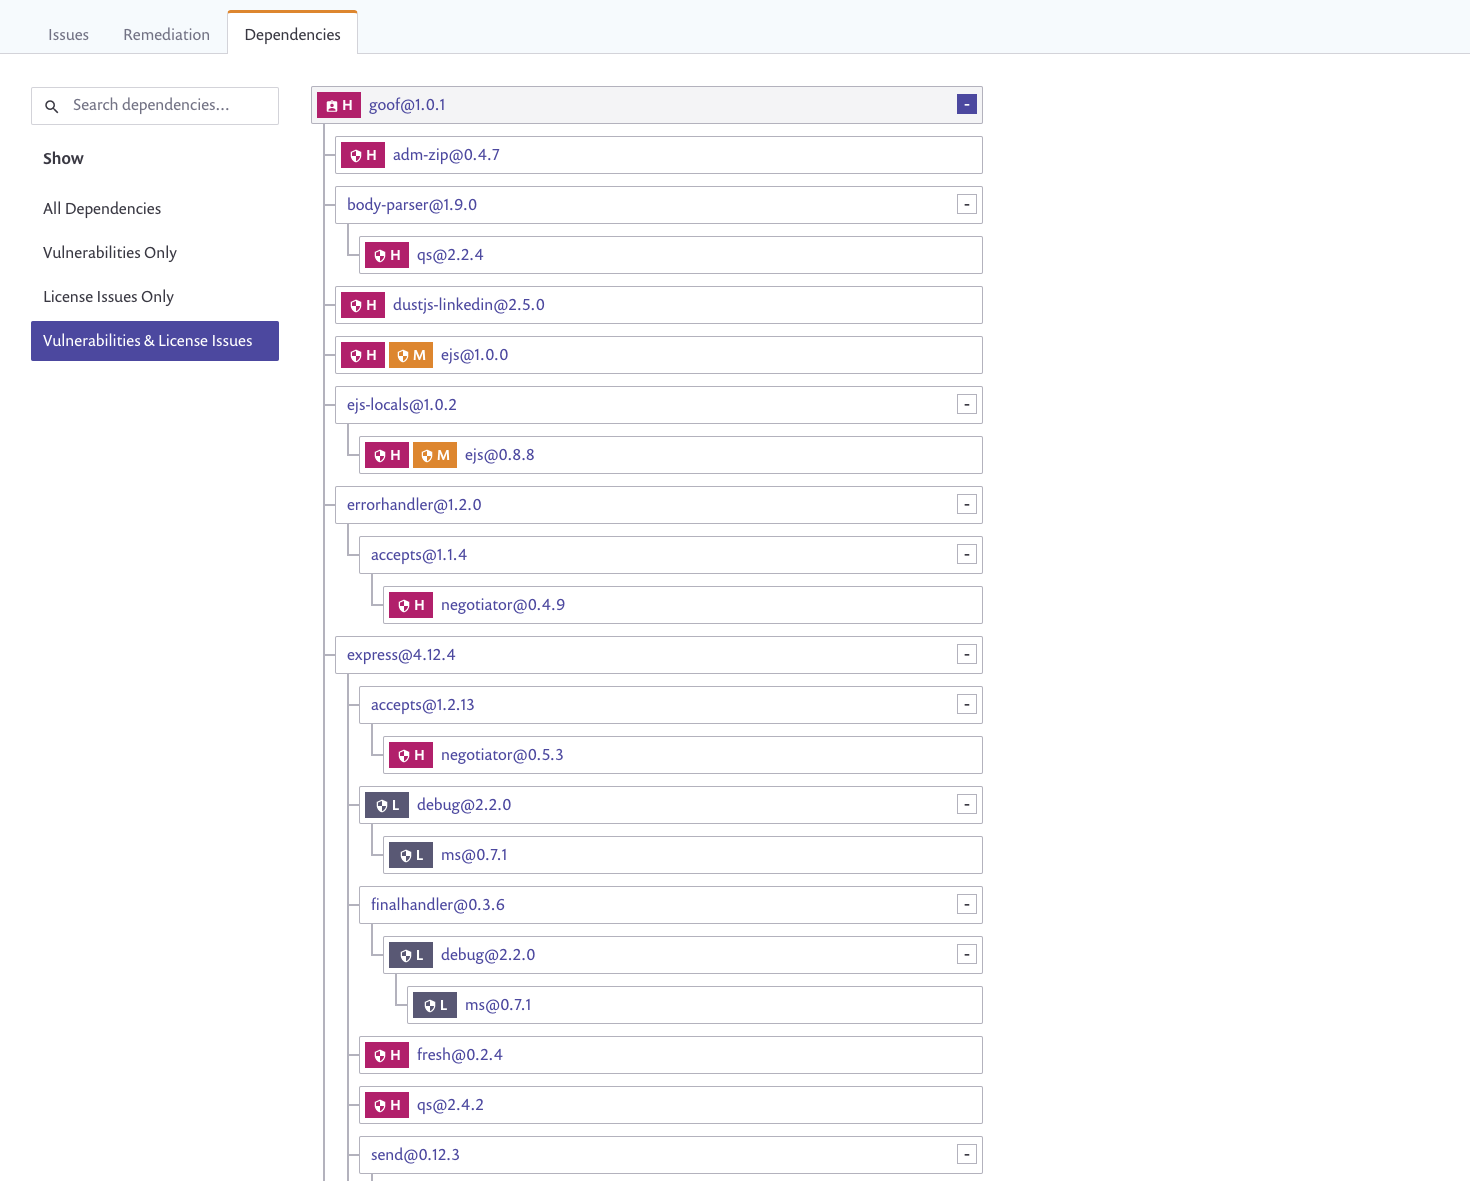Select the All Dependencies filter

point(101,208)
